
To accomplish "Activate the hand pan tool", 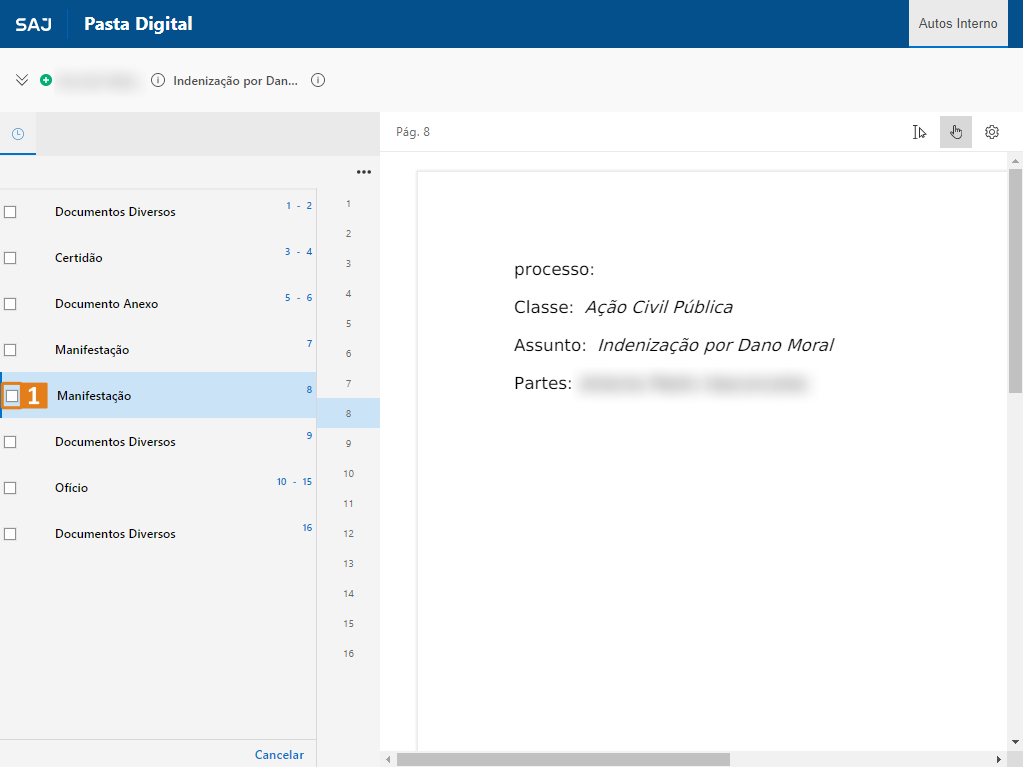I will coord(956,132).
